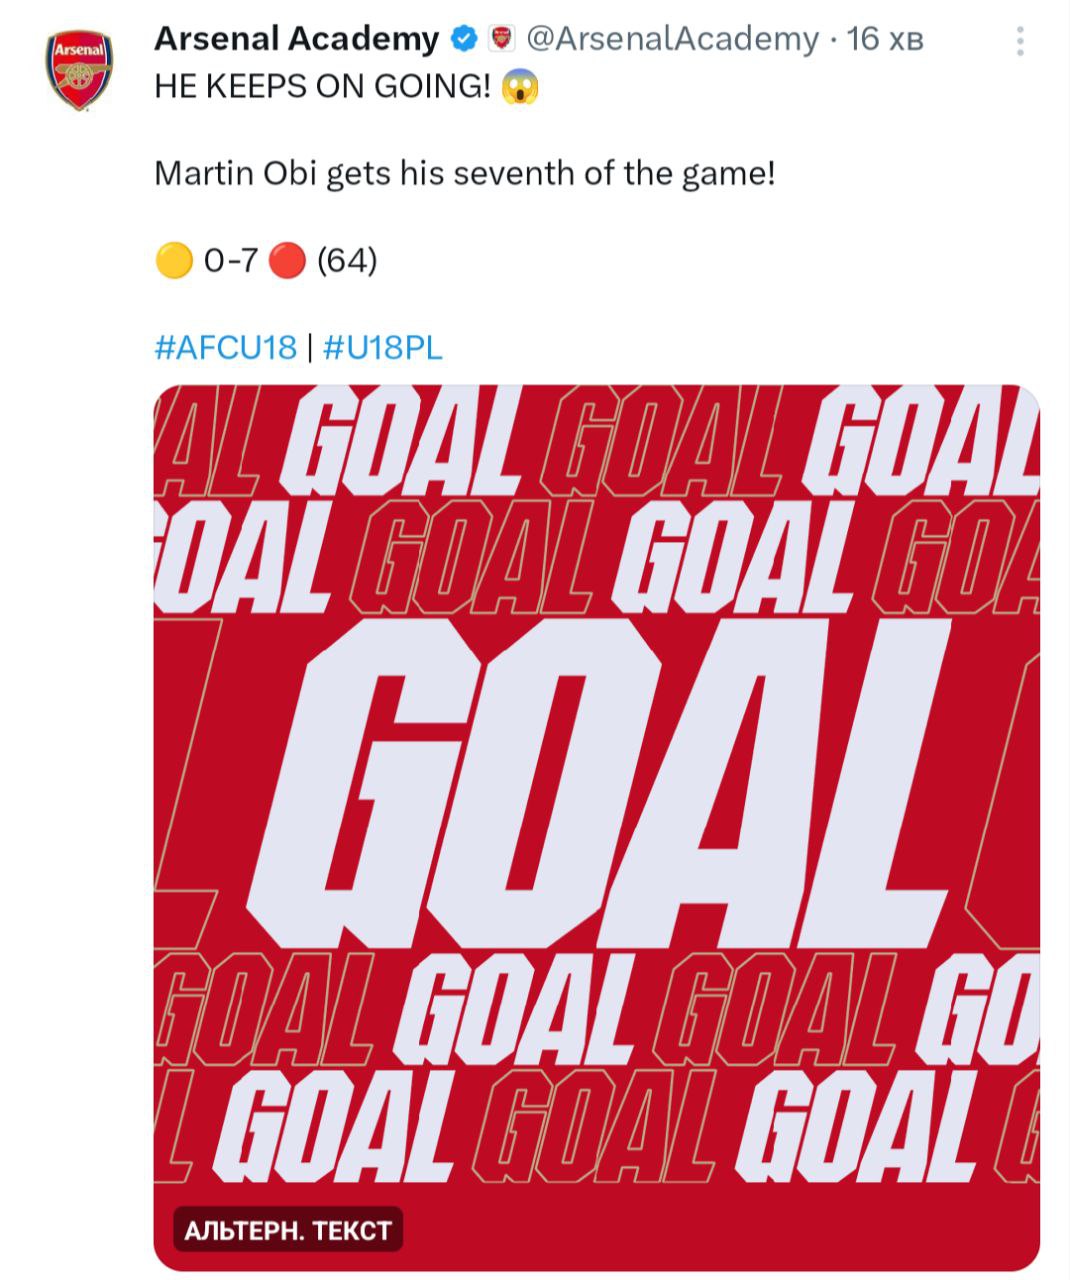This screenshot has width=1070, height=1280.
Task: Click the screaming face emoji
Action: pyautogui.click(x=521, y=87)
